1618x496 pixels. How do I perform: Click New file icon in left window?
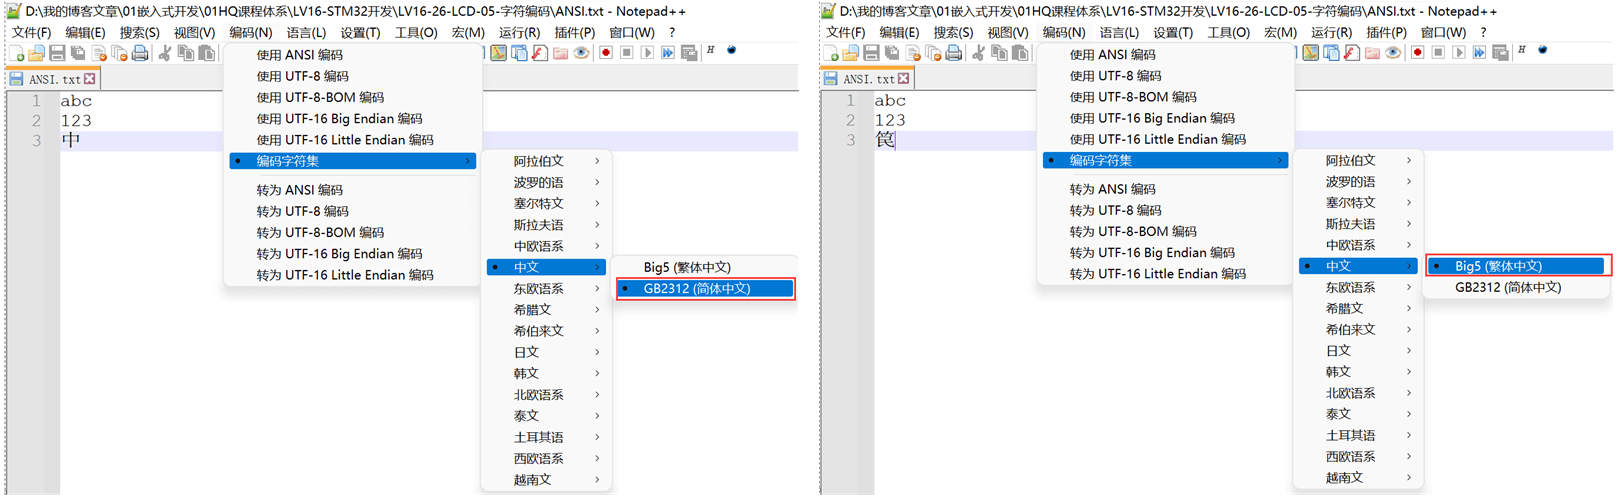click(16, 53)
